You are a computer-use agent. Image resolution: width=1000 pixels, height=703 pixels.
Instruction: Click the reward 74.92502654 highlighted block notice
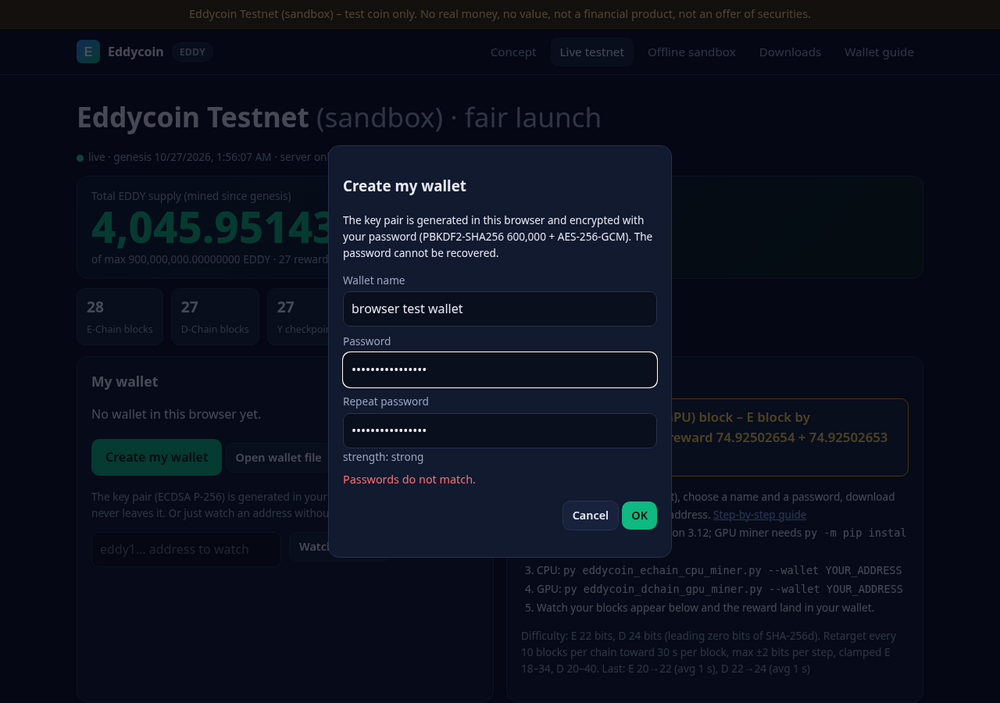[x=790, y=437]
